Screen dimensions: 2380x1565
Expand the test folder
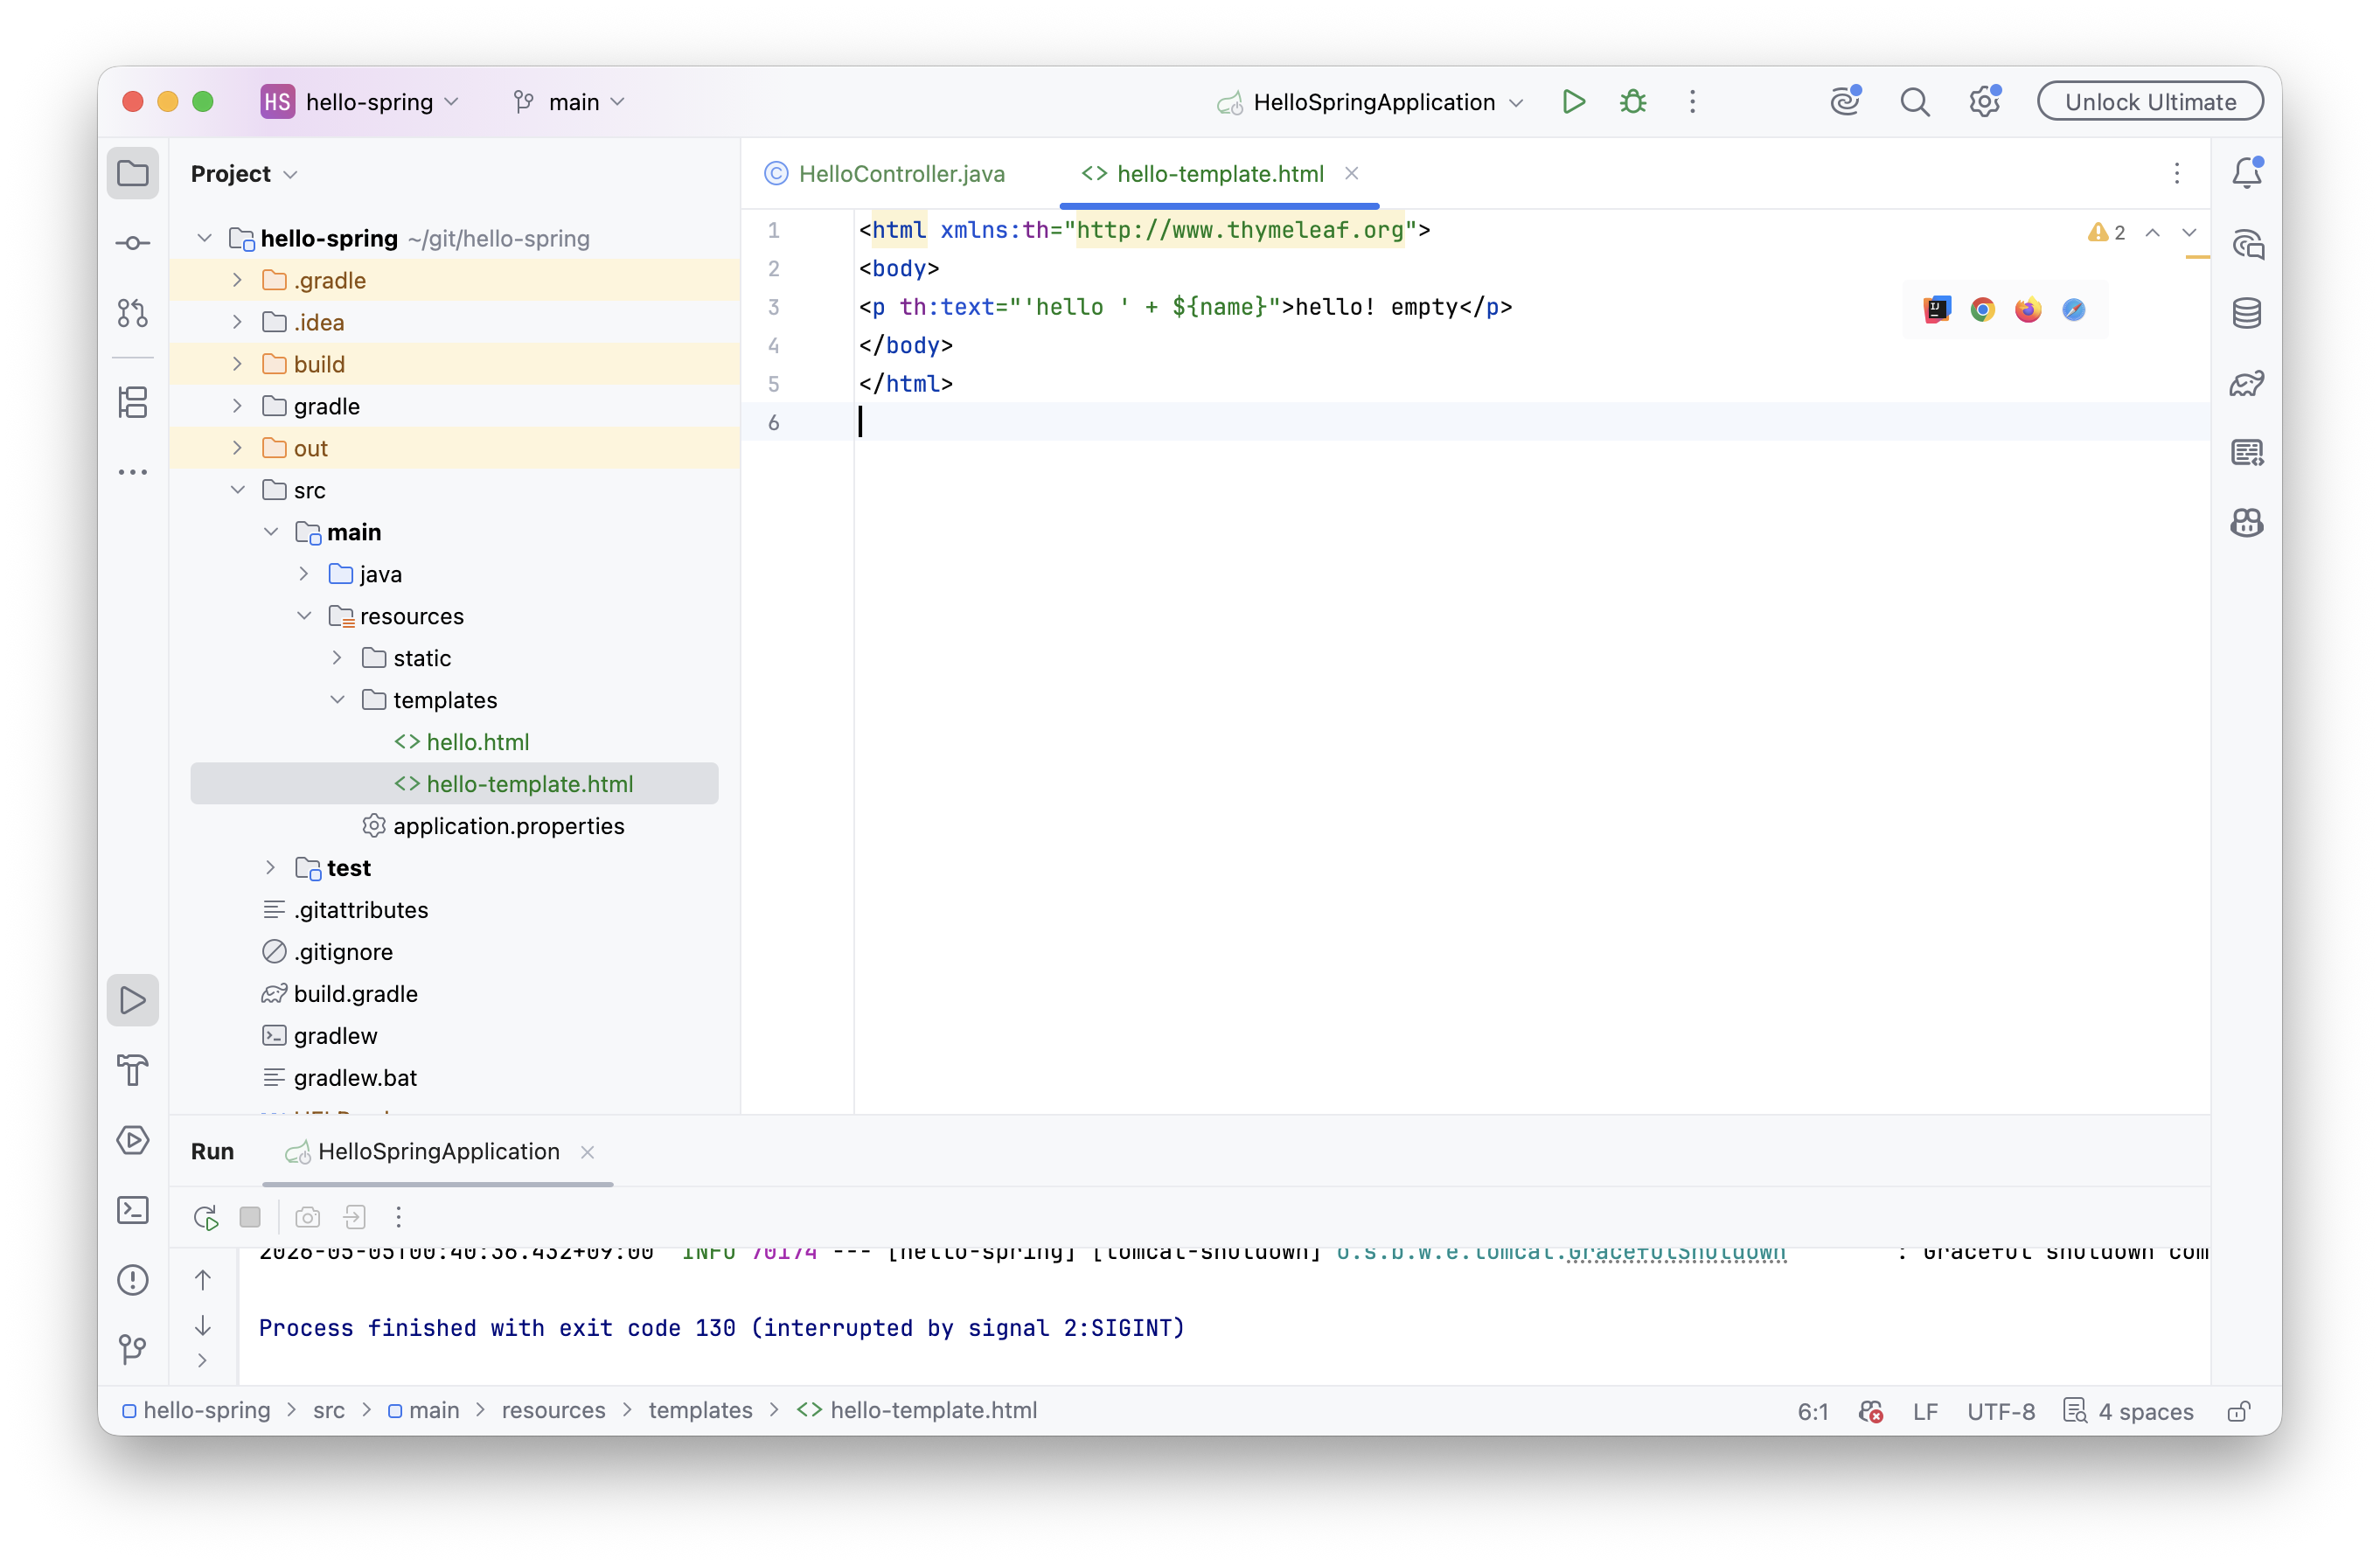(x=270, y=868)
